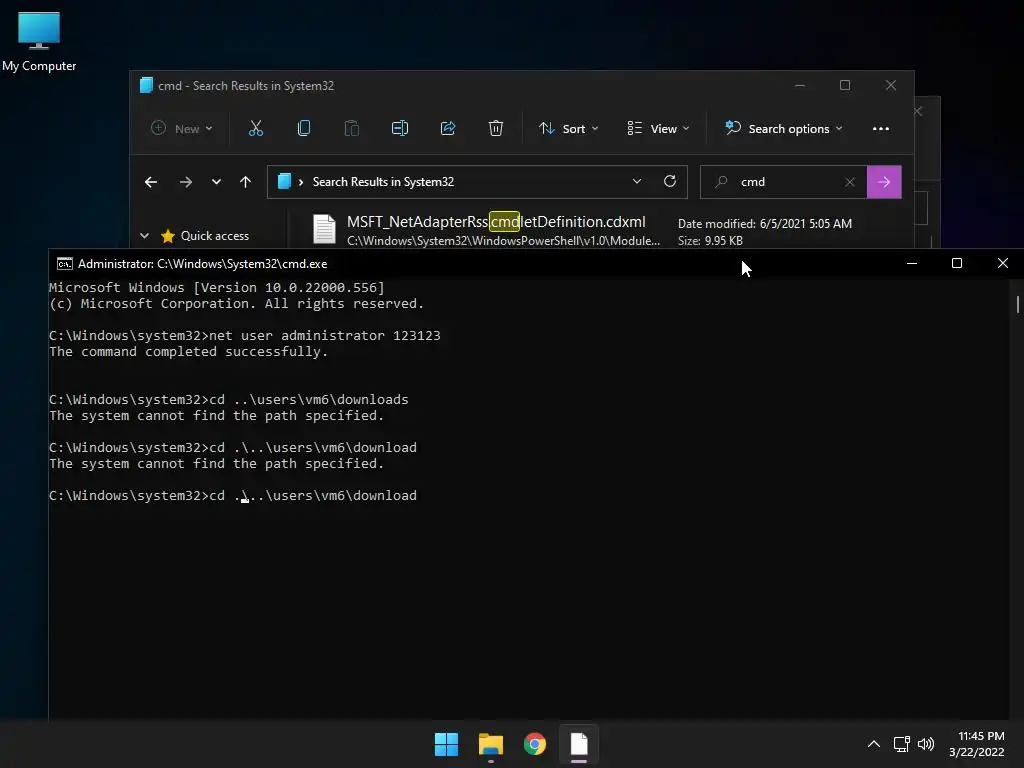Open the View dropdown menu
This screenshot has width=1024, height=768.
tap(658, 129)
